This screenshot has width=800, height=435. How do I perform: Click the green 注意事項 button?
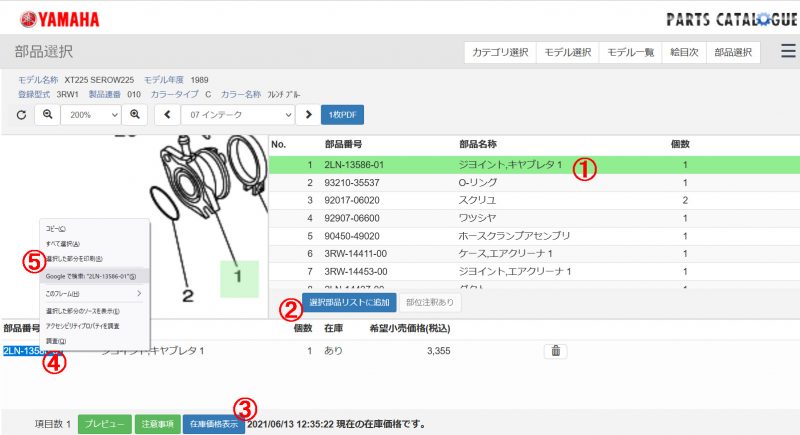tap(158, 424)
